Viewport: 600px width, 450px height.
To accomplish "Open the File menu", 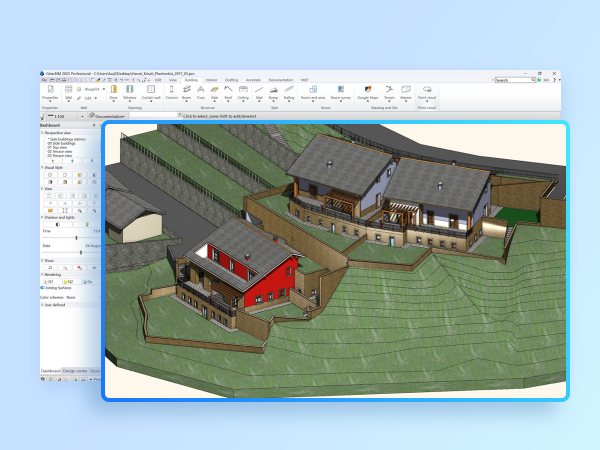I will (x=44, y=80).
